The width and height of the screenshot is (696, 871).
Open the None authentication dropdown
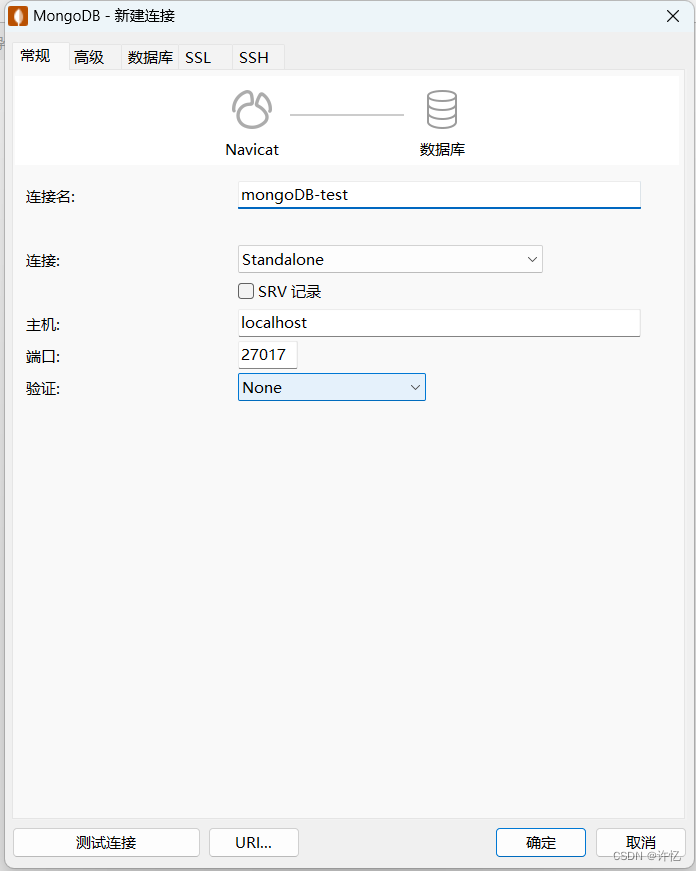(332, 387)
